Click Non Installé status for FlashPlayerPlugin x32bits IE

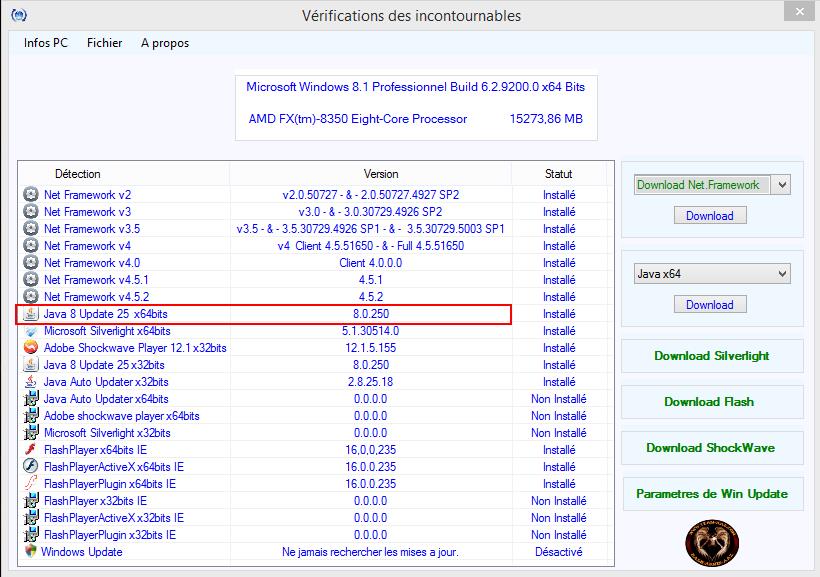[x=559, y=535]
